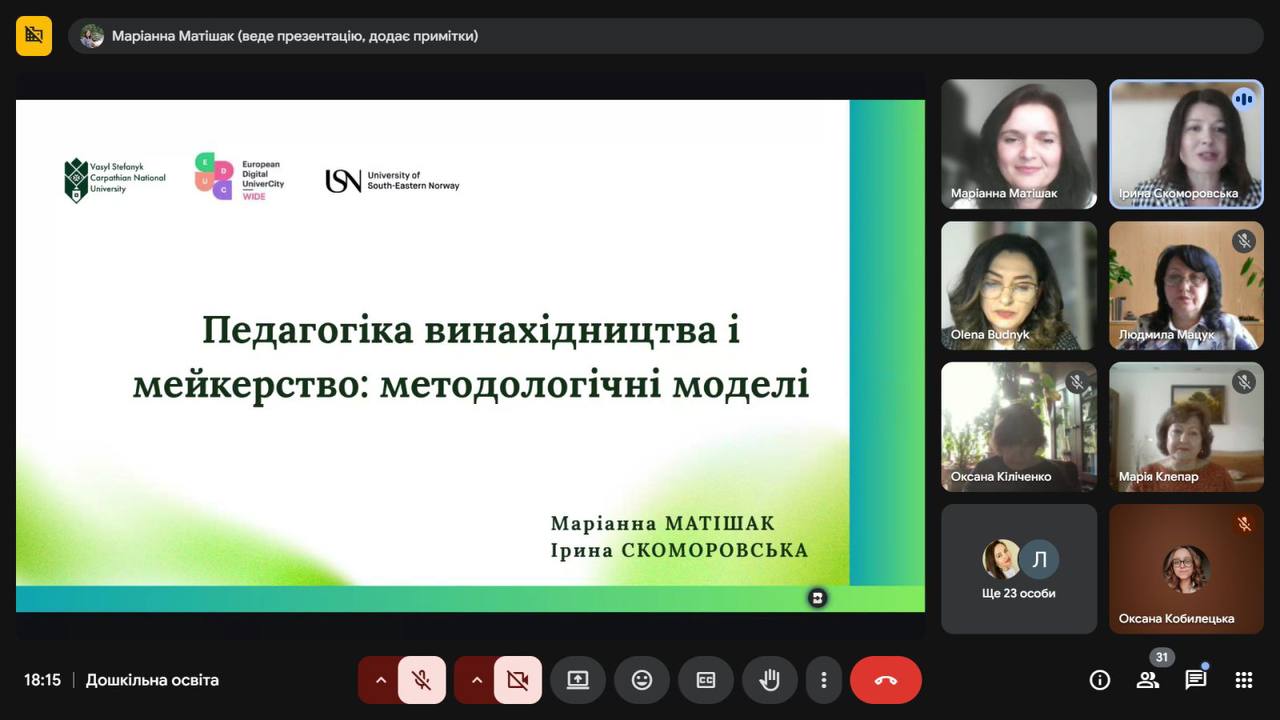
Task: Open more options three-dot menu
Action: pos(823,680)
